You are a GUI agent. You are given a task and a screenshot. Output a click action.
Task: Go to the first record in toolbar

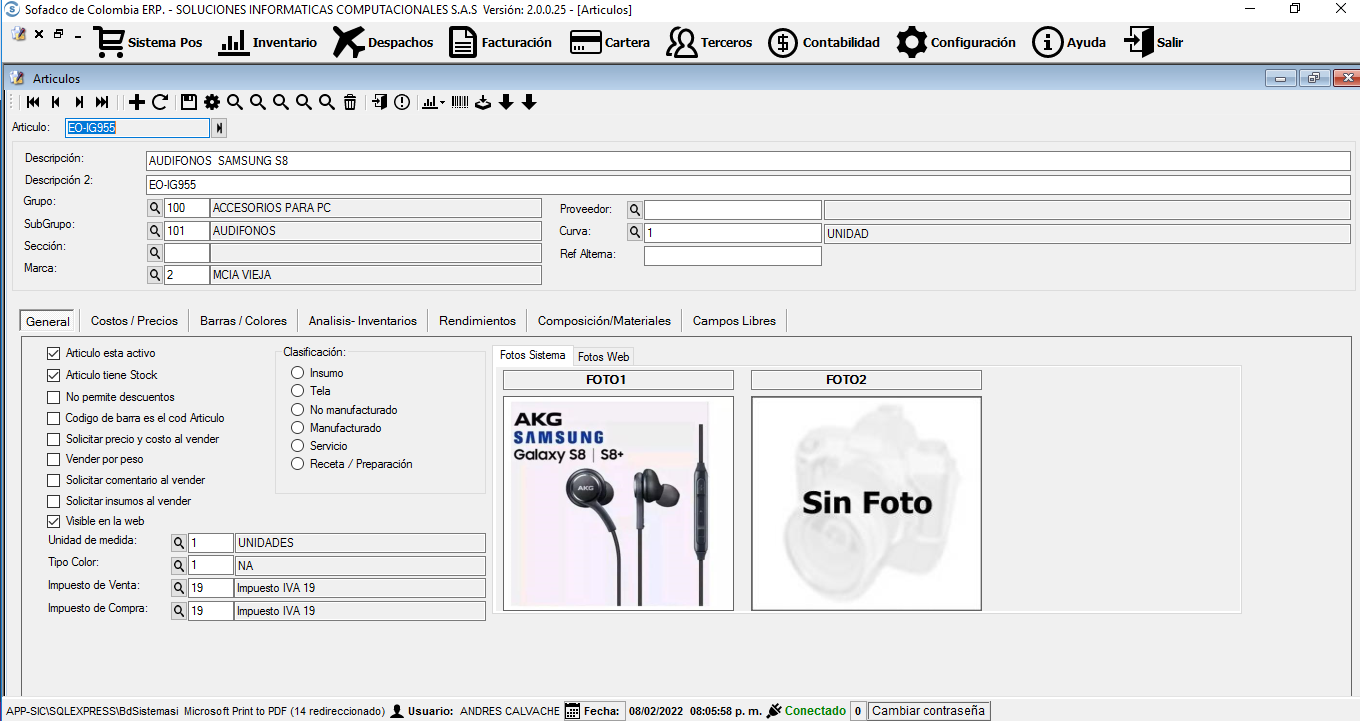coord(33,102)
